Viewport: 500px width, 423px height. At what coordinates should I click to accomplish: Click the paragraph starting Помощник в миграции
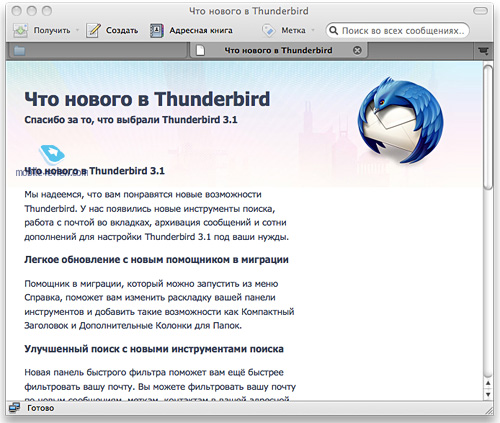[159, 305]
